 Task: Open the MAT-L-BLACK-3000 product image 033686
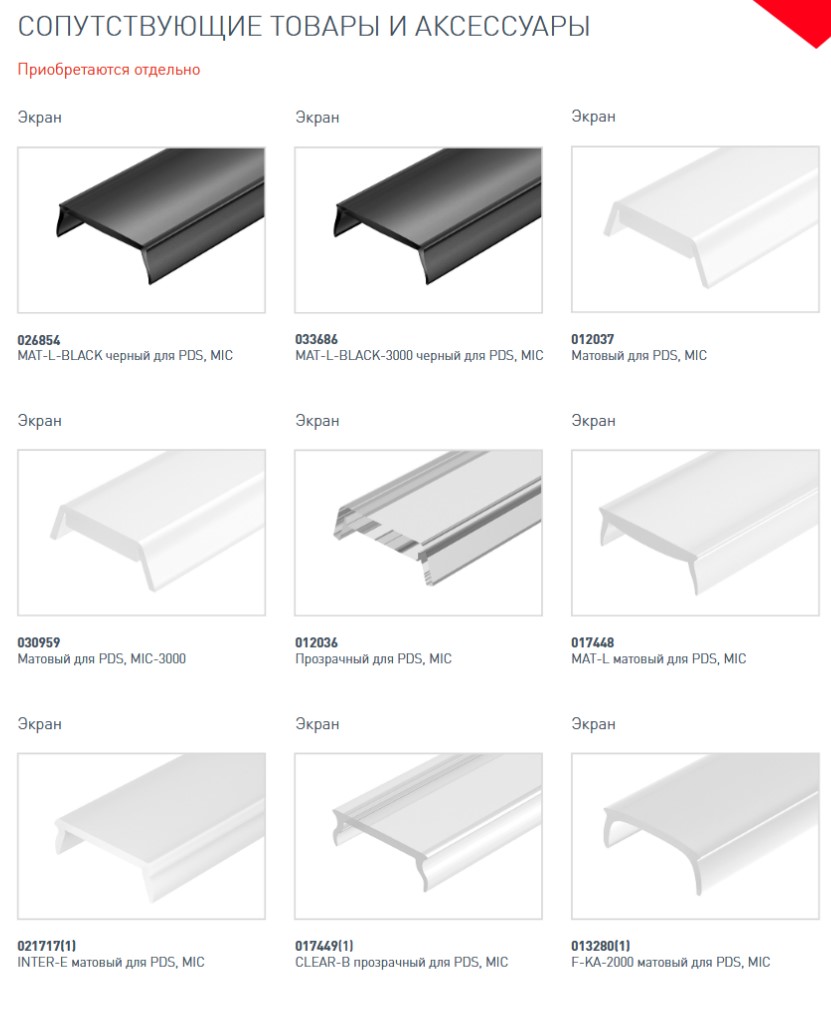tap(418, 230)
